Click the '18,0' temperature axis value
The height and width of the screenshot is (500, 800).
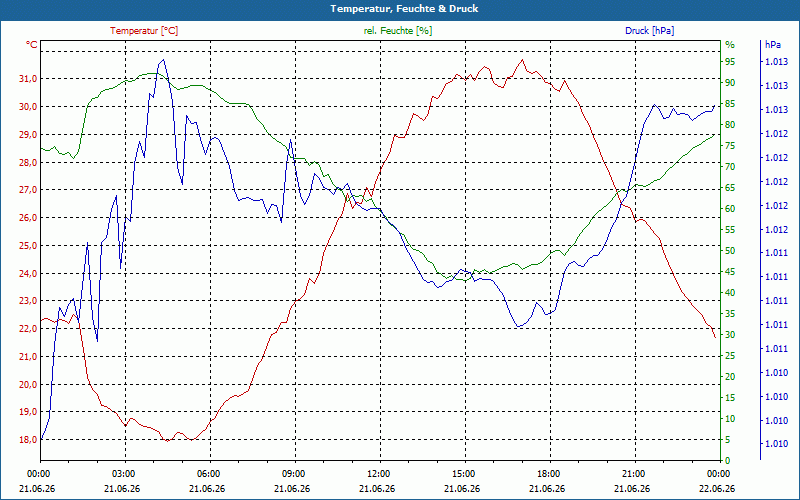(28, 440)
